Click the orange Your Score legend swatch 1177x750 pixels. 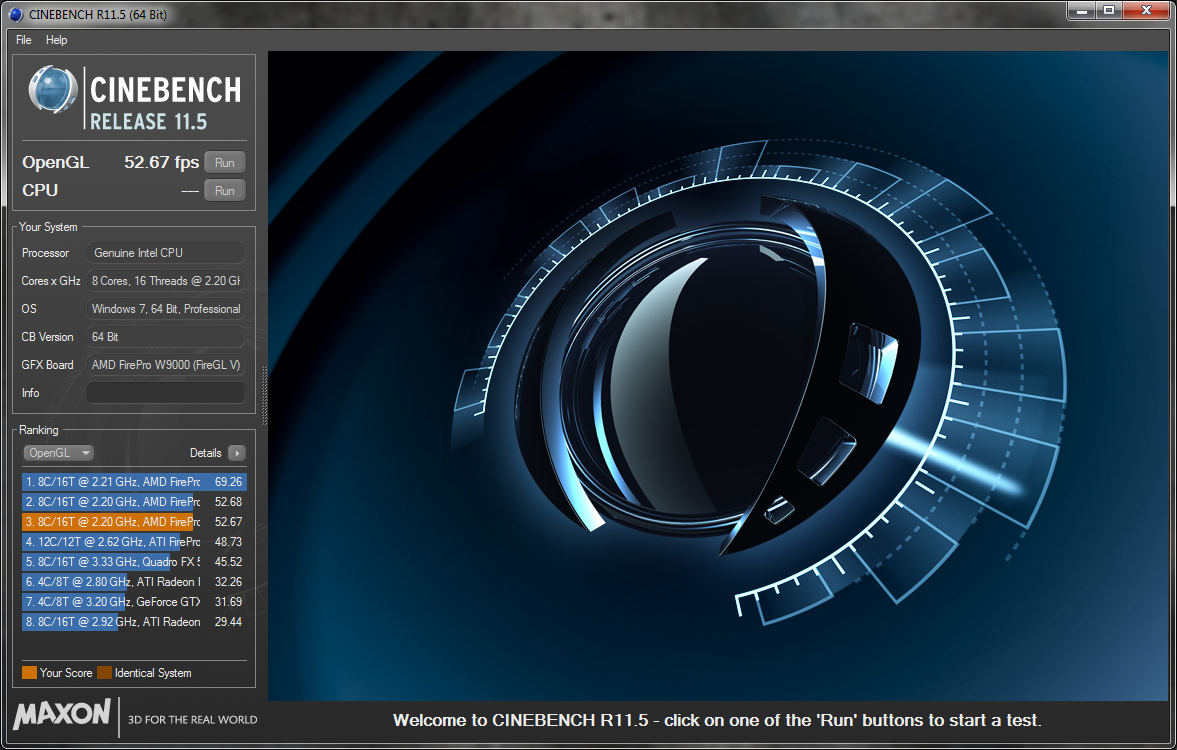point(29,673)
